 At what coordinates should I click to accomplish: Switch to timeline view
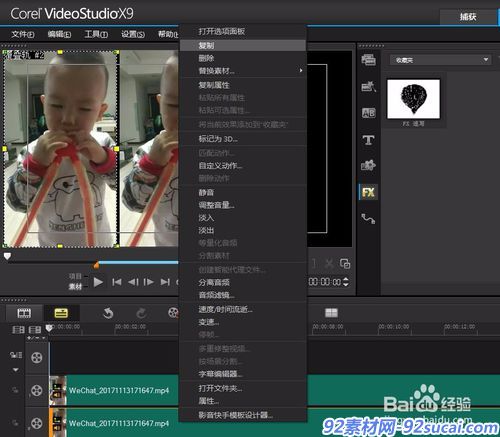click(x=61, y=313)
